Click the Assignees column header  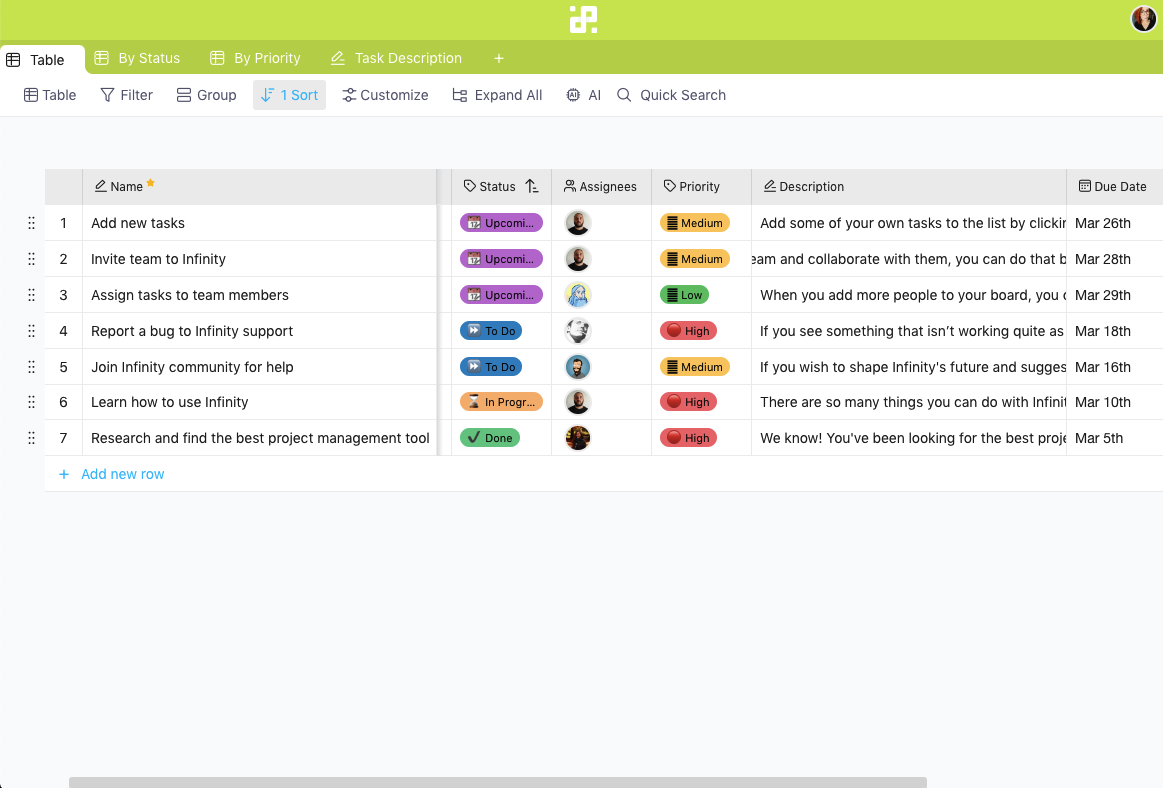601,186
